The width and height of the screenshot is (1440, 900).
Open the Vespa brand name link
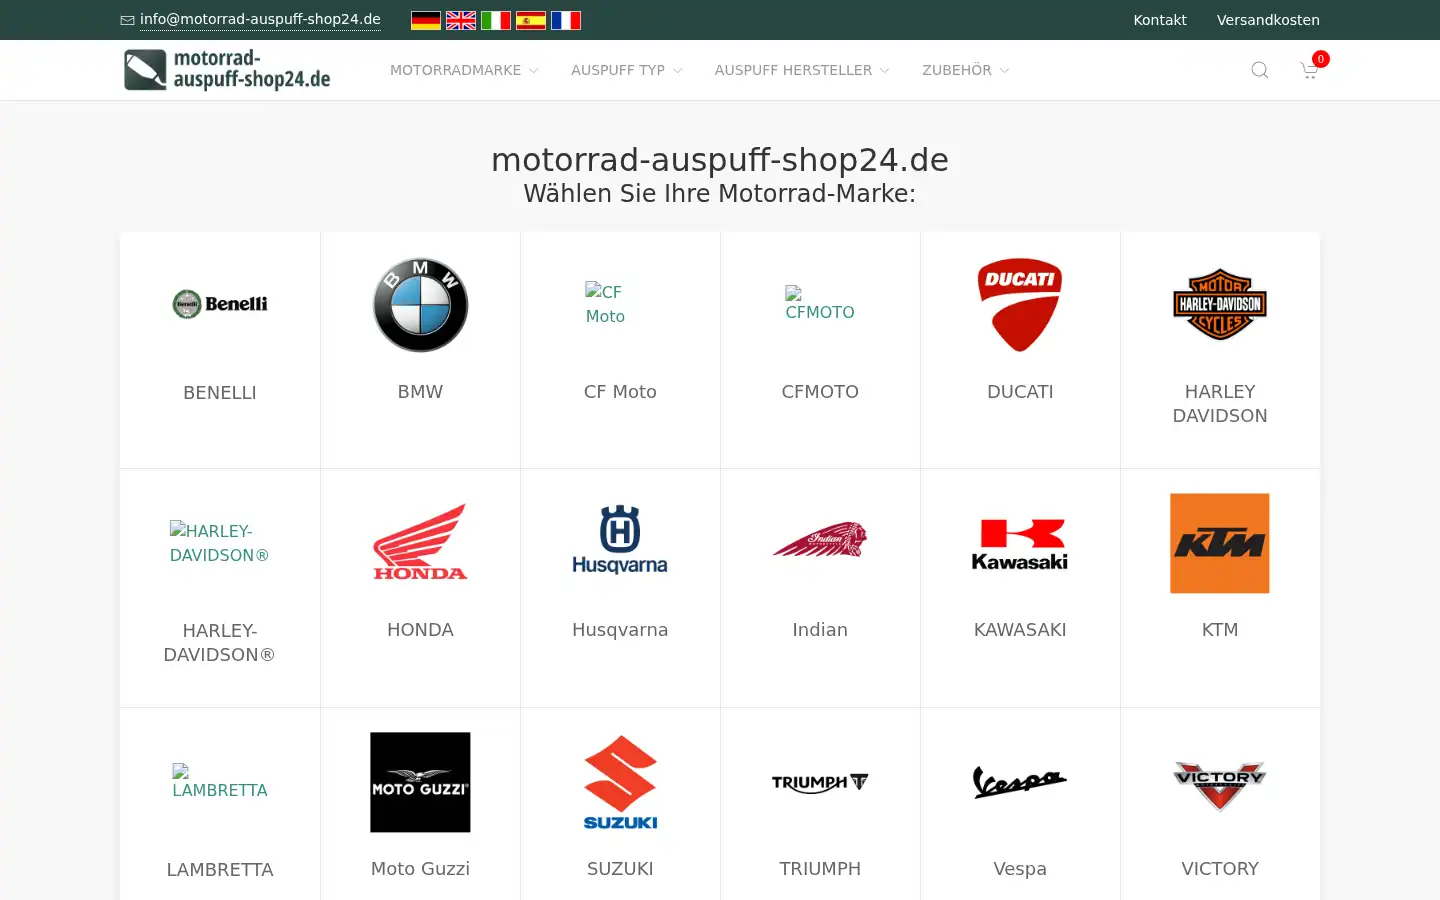(x=1020, y=869)
